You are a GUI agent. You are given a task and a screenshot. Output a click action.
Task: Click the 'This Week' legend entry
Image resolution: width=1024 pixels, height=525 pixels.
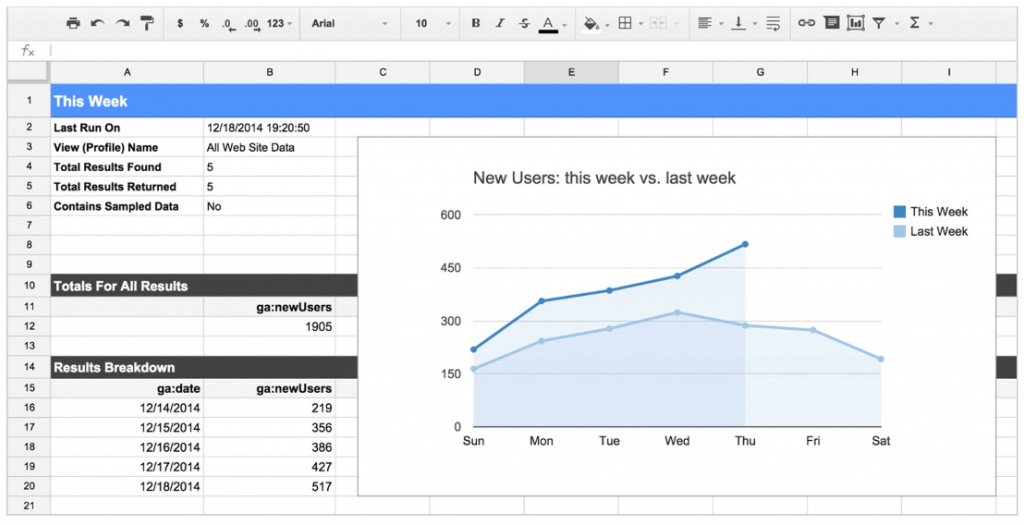[938, 212]
